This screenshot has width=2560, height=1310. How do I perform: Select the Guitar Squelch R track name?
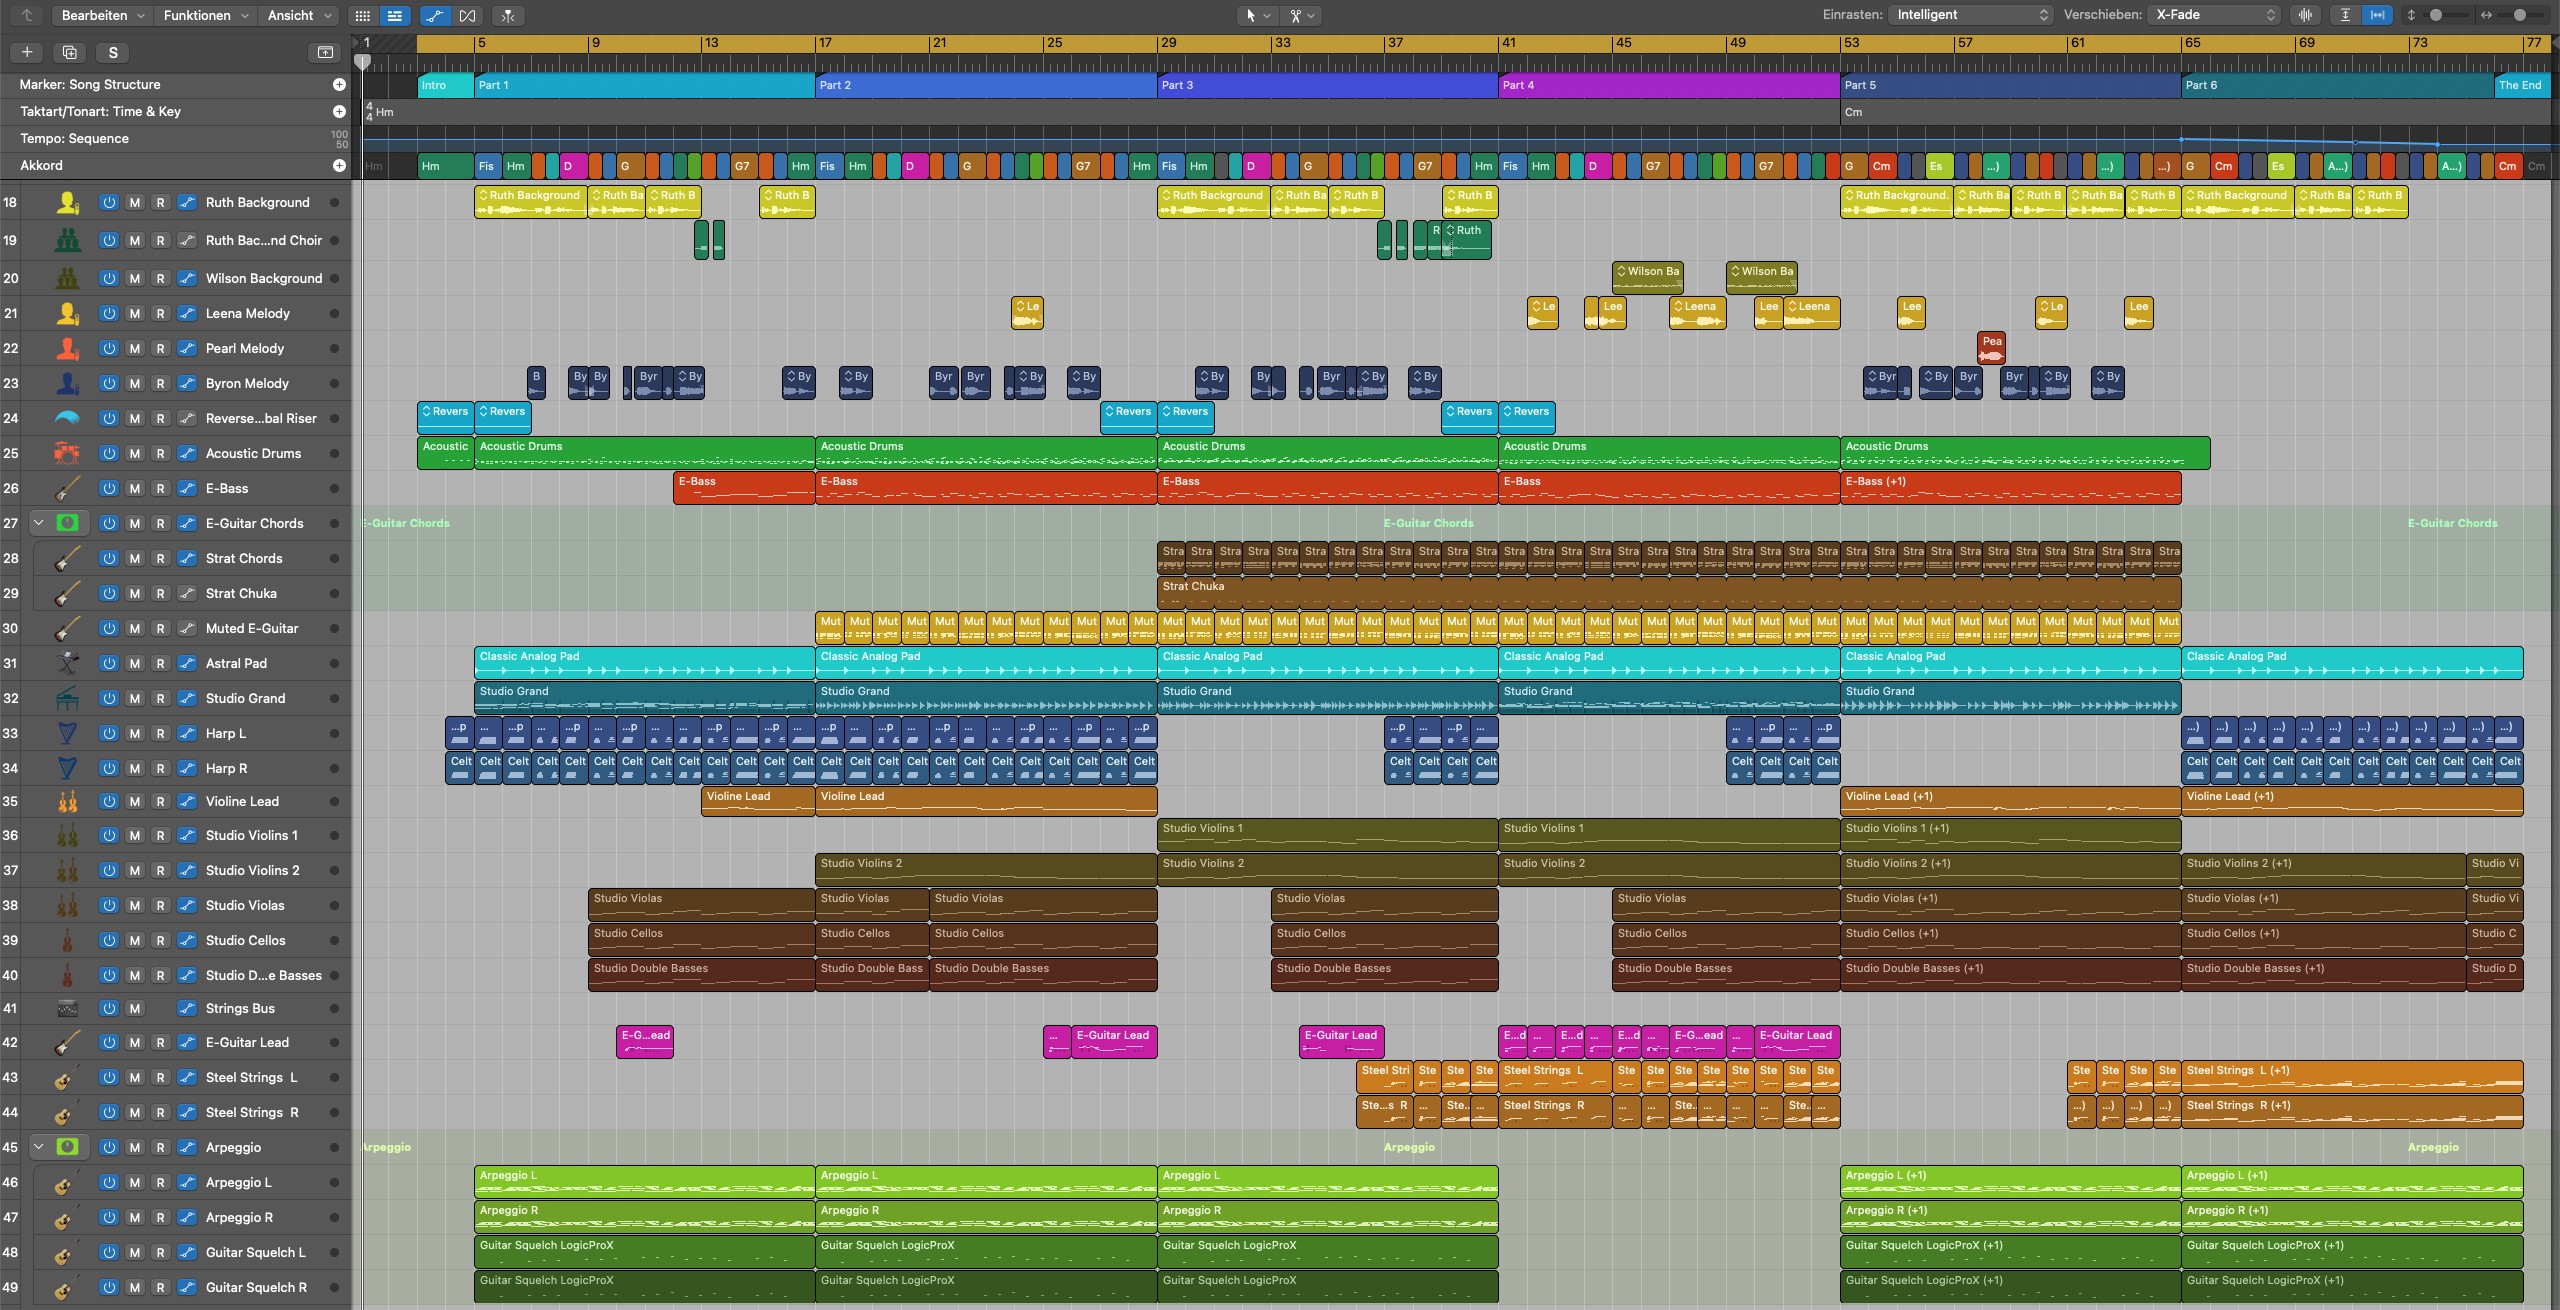tap(256, 1287)
